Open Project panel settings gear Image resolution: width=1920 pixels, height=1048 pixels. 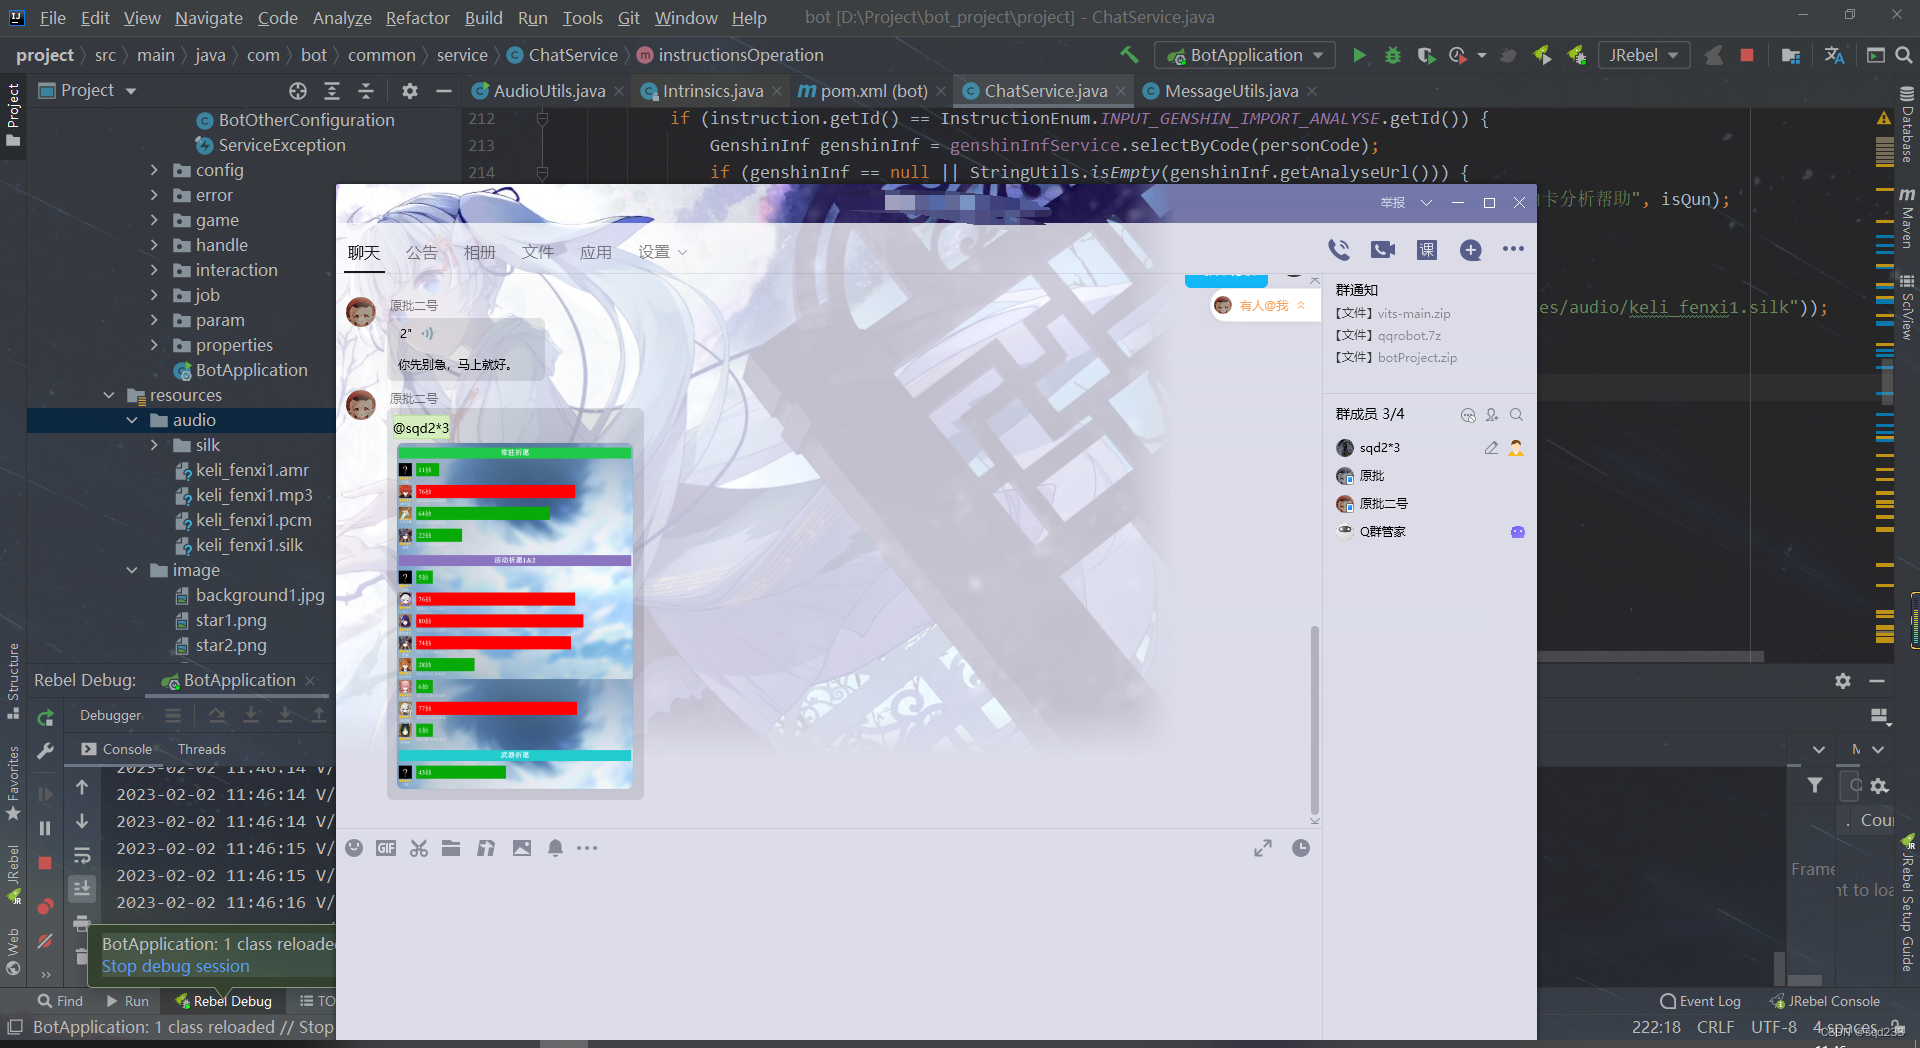point(410,91)
